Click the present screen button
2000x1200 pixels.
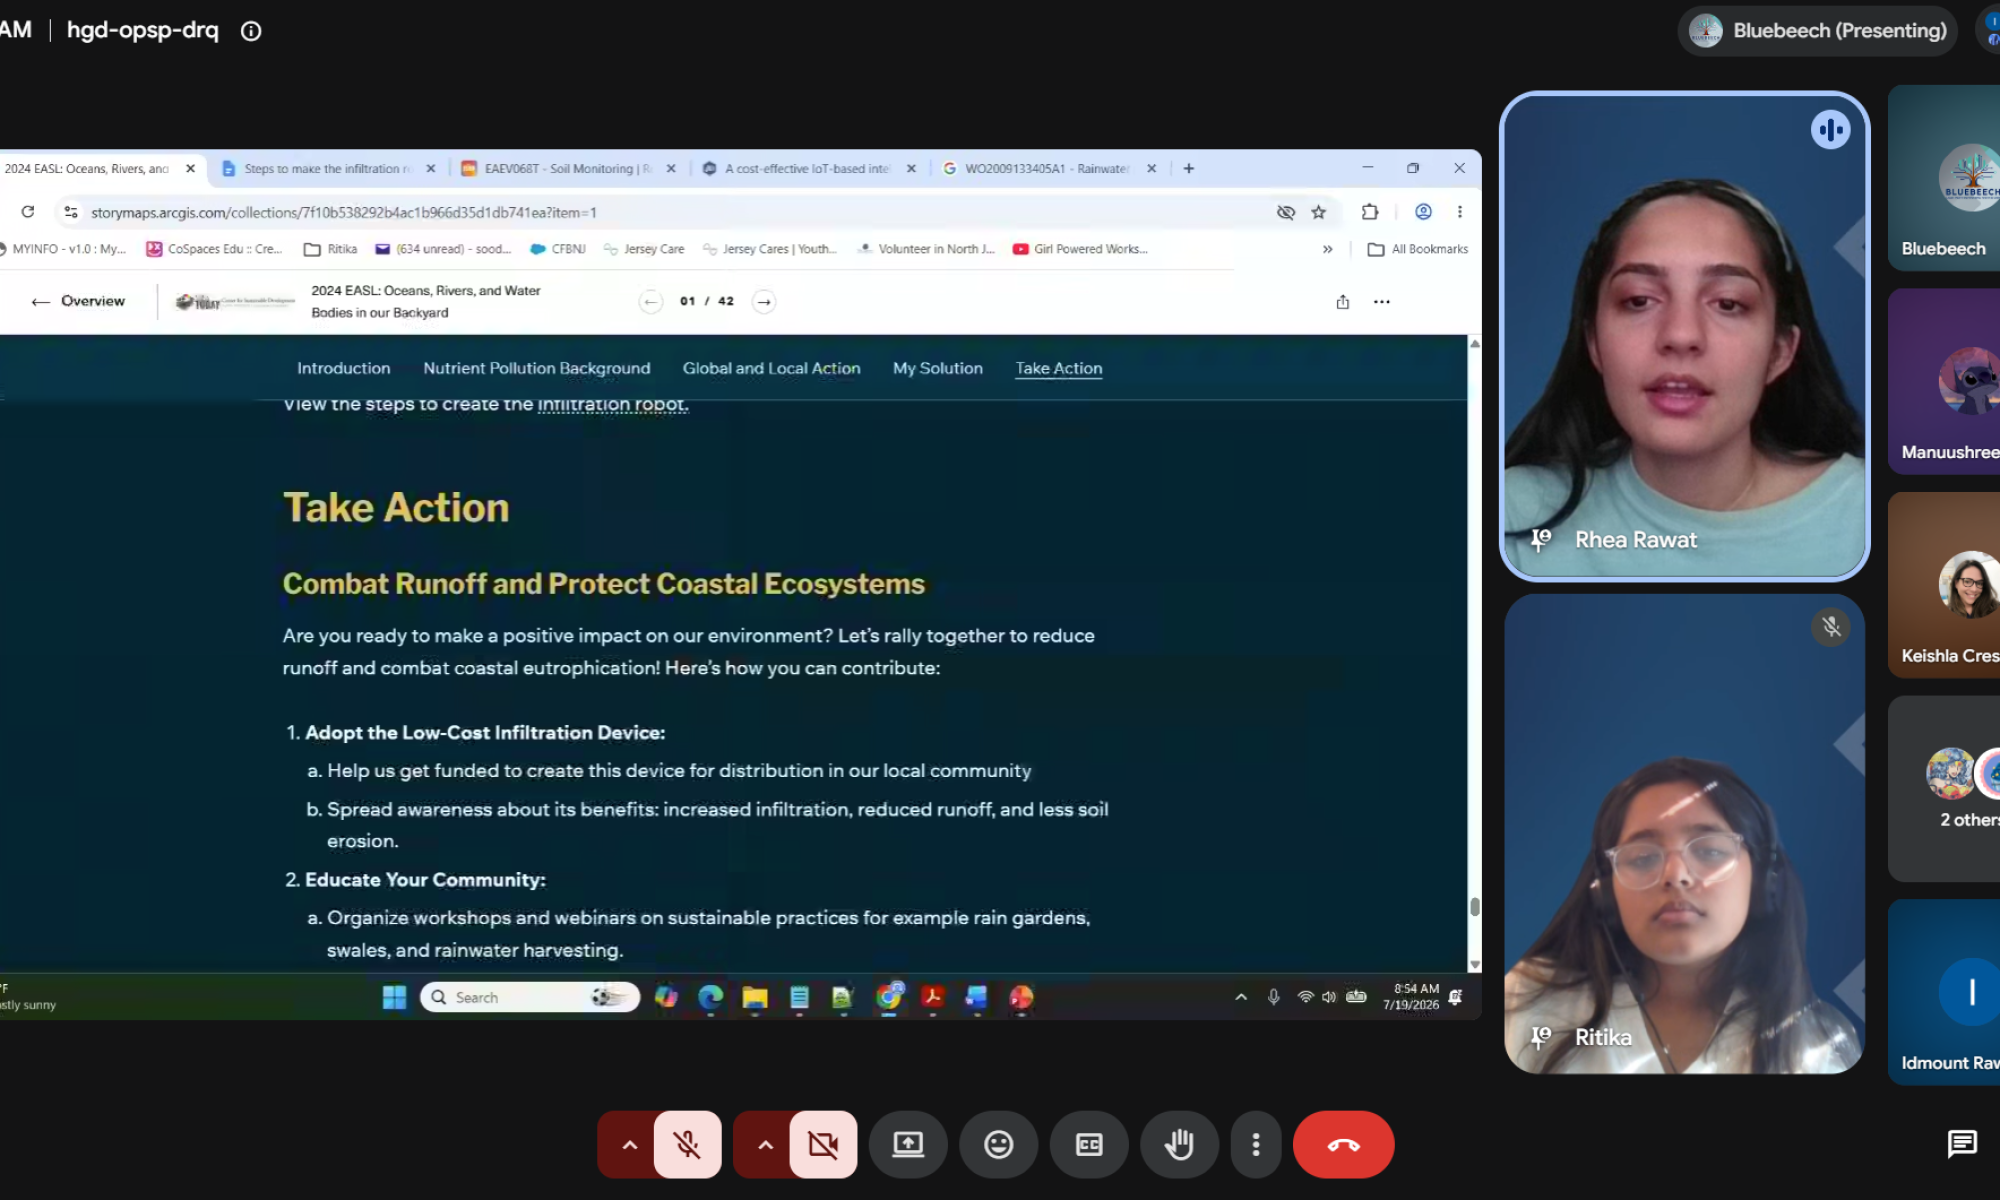click(908, 1144)
